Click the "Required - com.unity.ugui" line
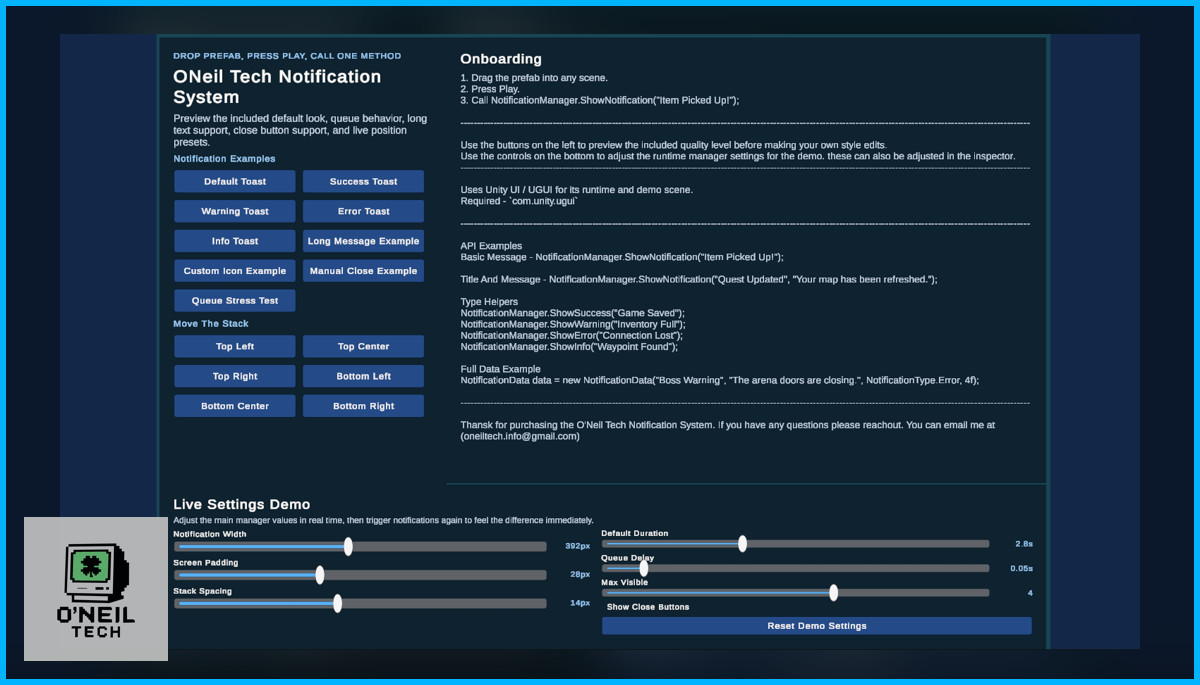This screenshot has height=685, width=1200. pyautogui.click(x=519, y=201)
